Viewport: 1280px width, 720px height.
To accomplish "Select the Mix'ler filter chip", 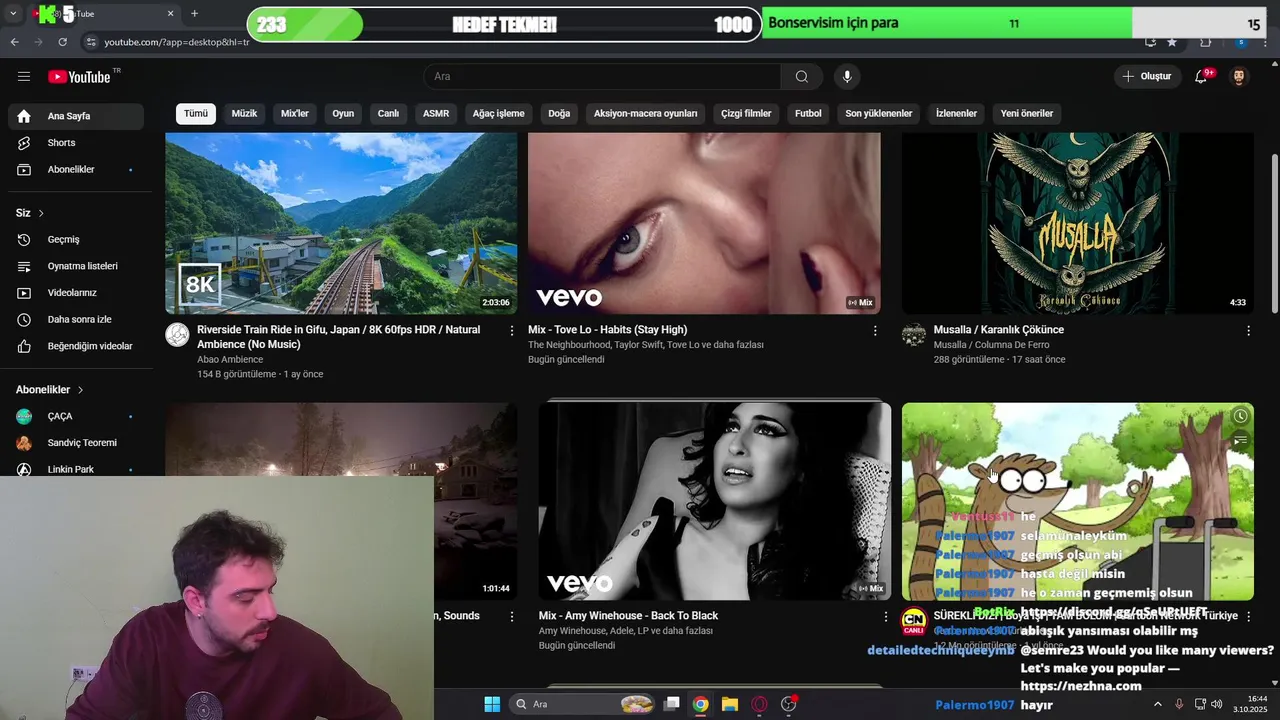I will [295, 114].
